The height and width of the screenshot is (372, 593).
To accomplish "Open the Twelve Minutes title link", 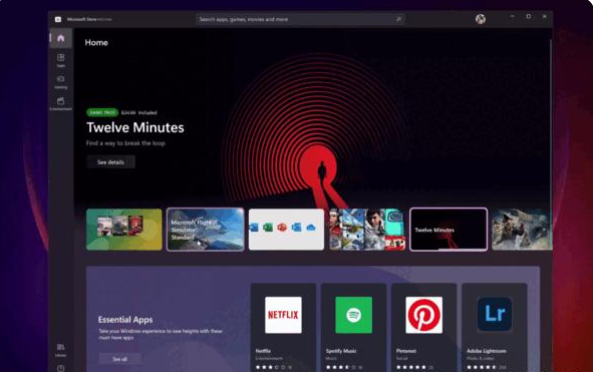I will pos(135,128).
